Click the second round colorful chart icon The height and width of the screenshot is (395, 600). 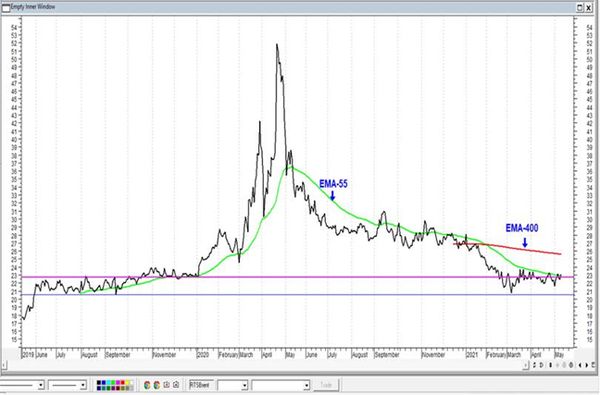point(157,385)
